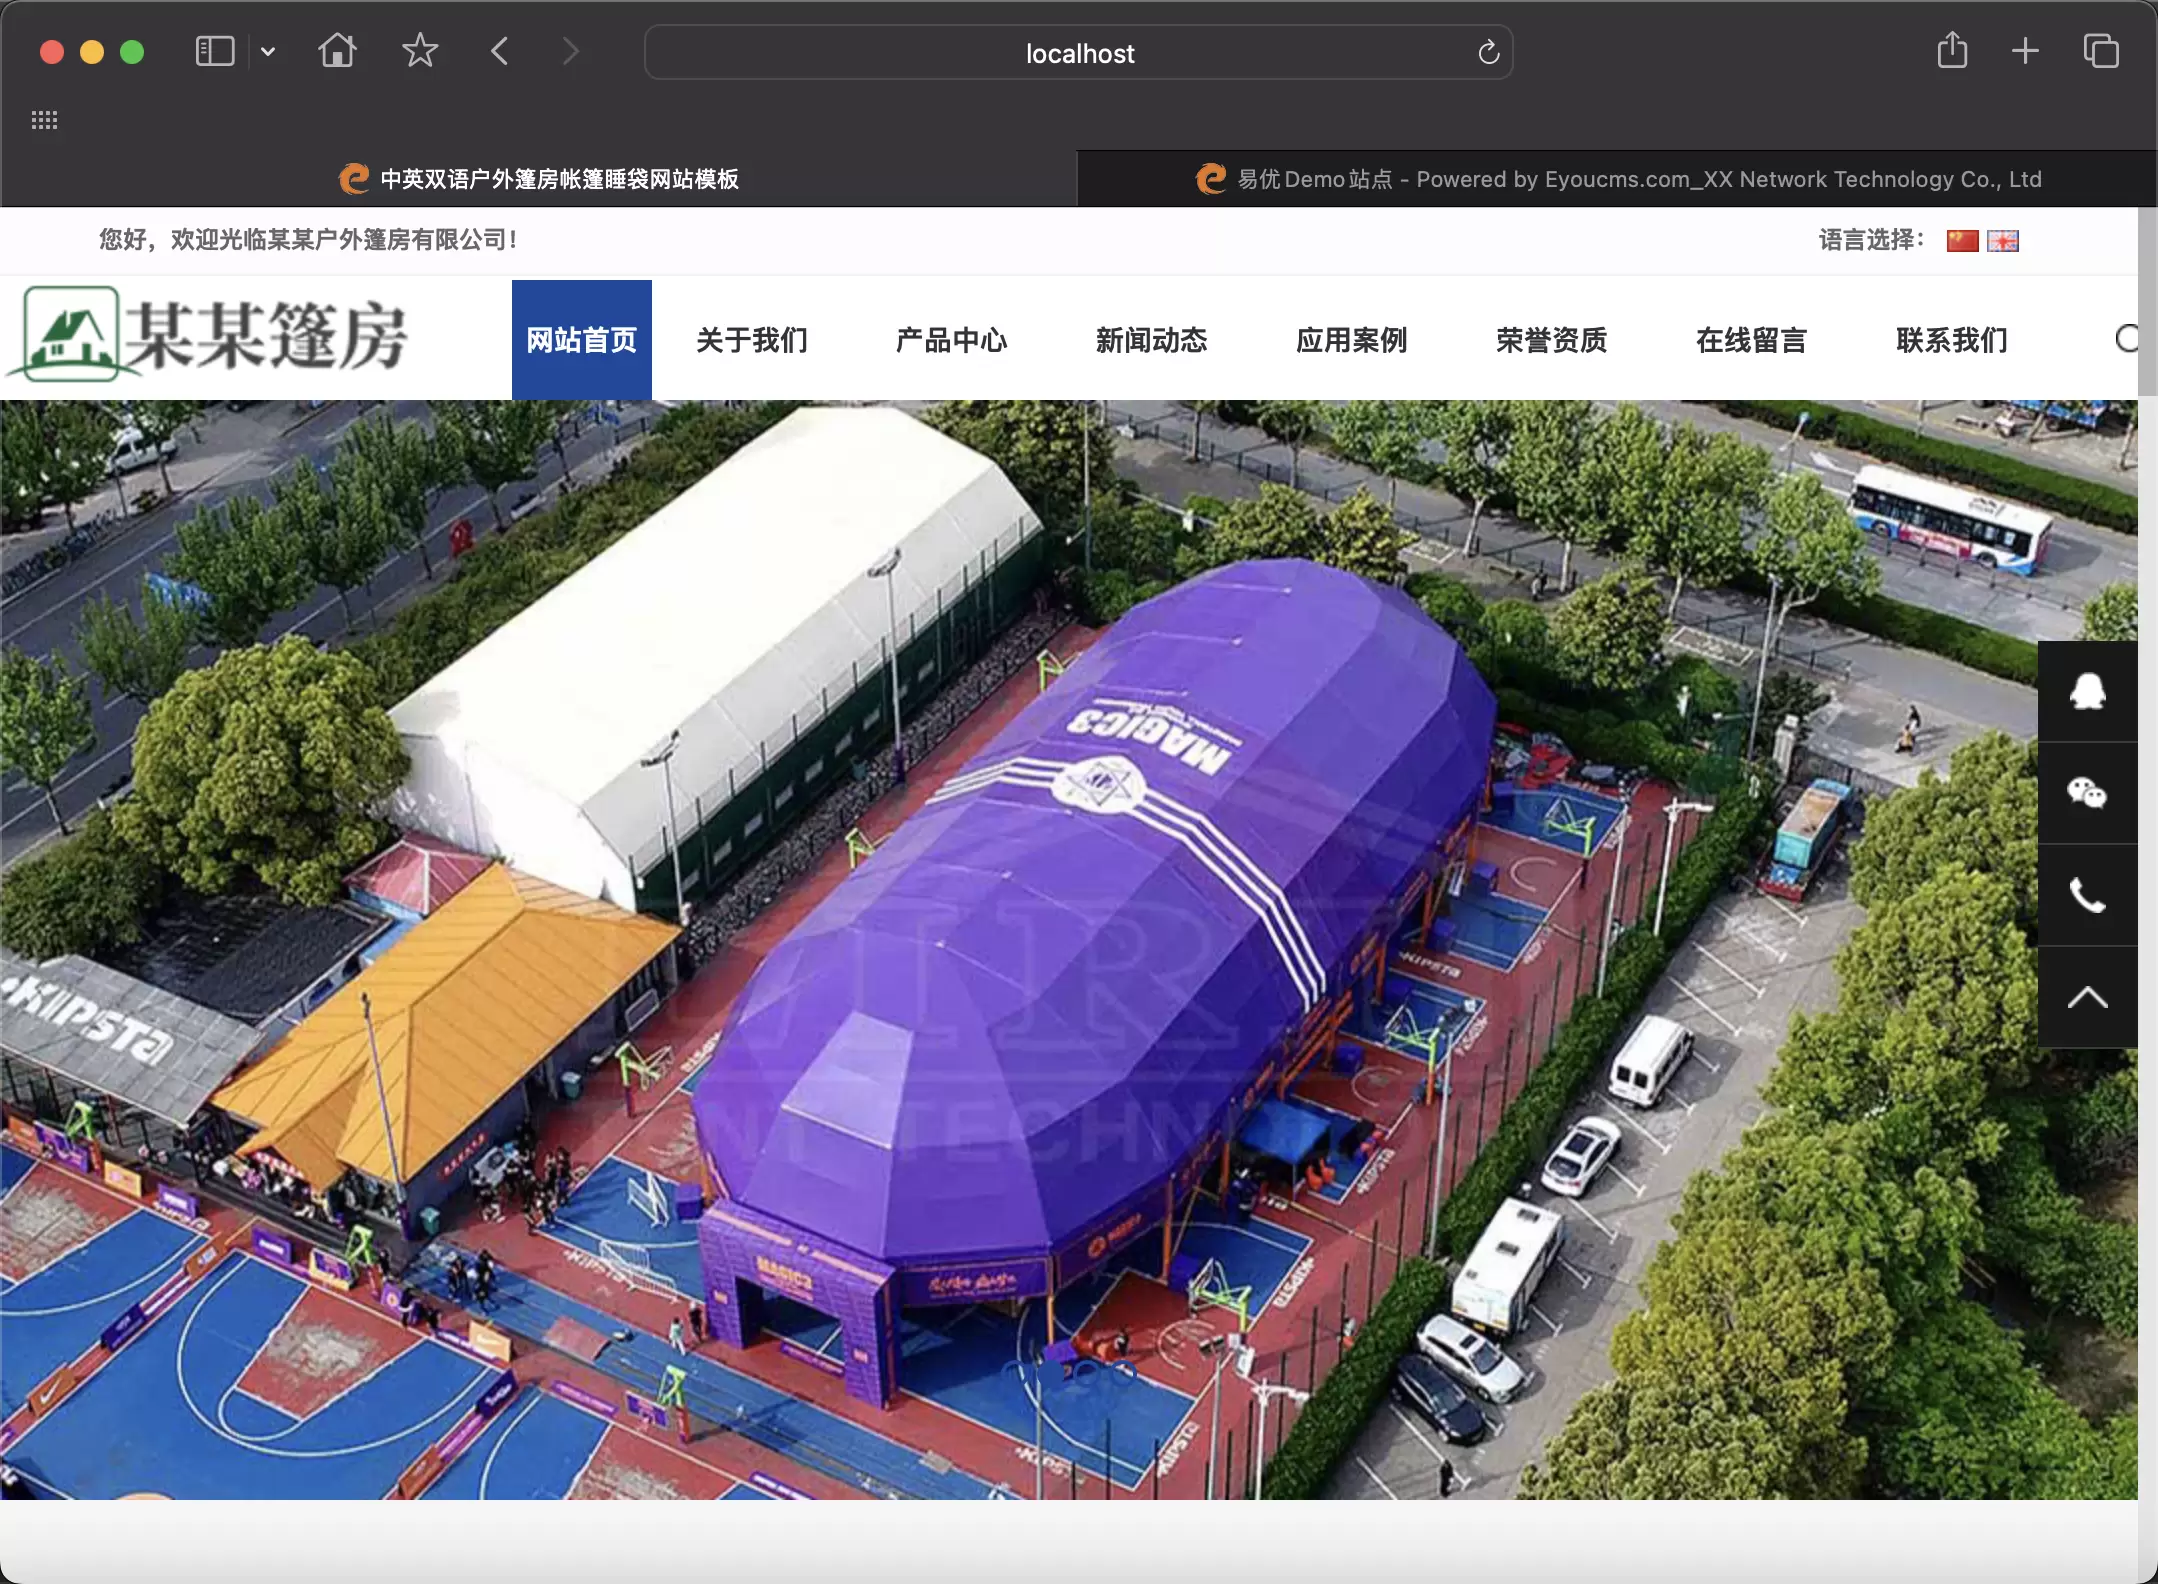Open the 网站首页 menu item

(582, 340)
